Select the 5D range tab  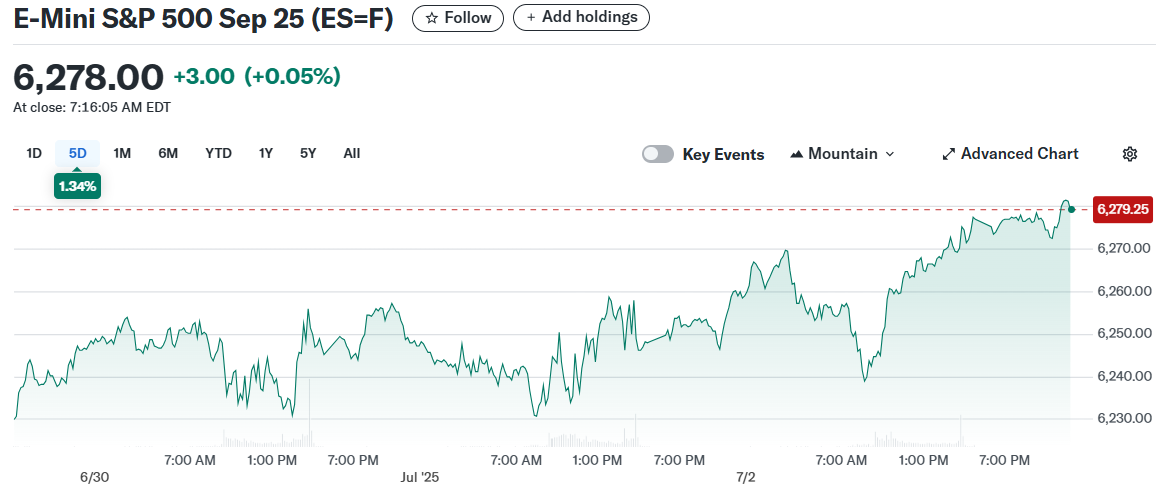pos(78,154)
